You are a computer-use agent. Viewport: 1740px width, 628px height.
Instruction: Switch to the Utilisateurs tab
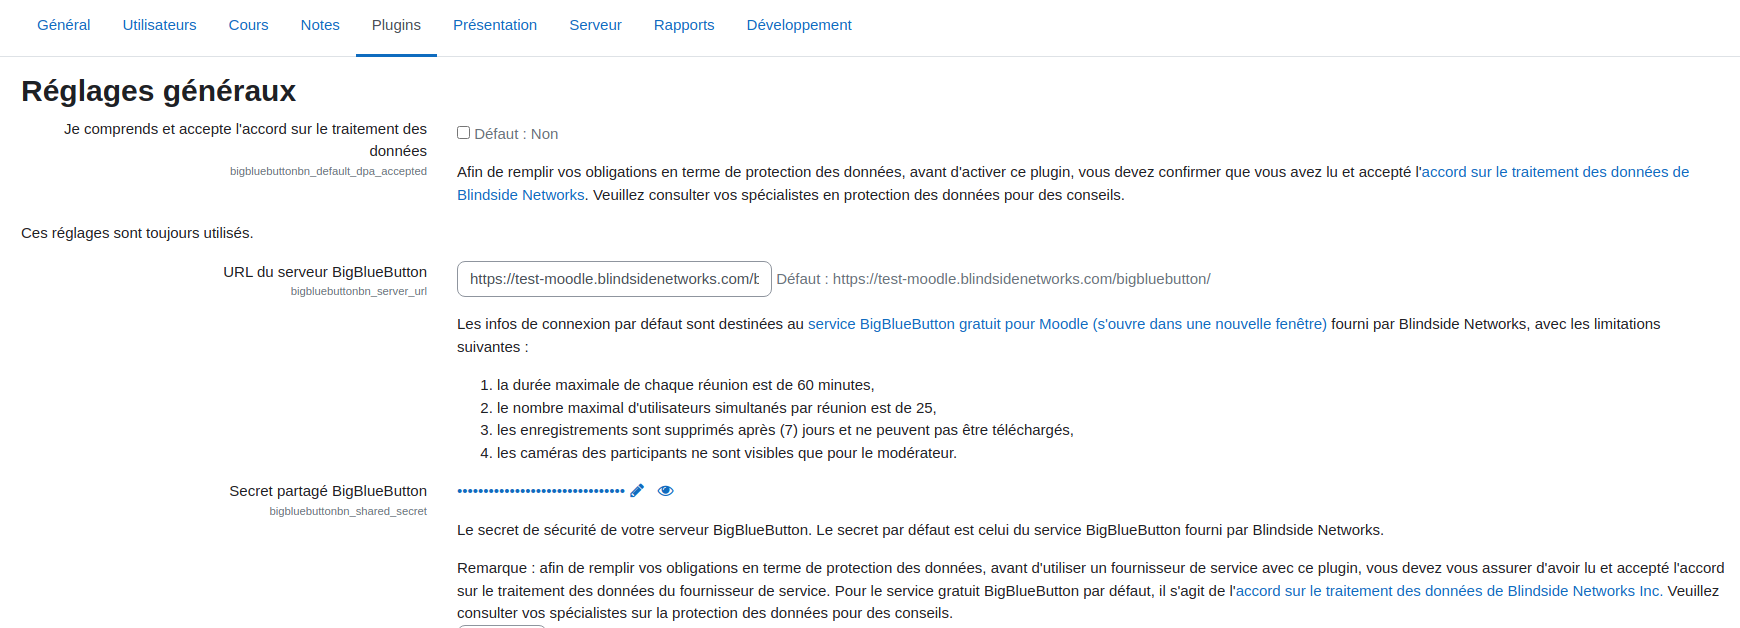pyautogui.click(x=160, y=25)
